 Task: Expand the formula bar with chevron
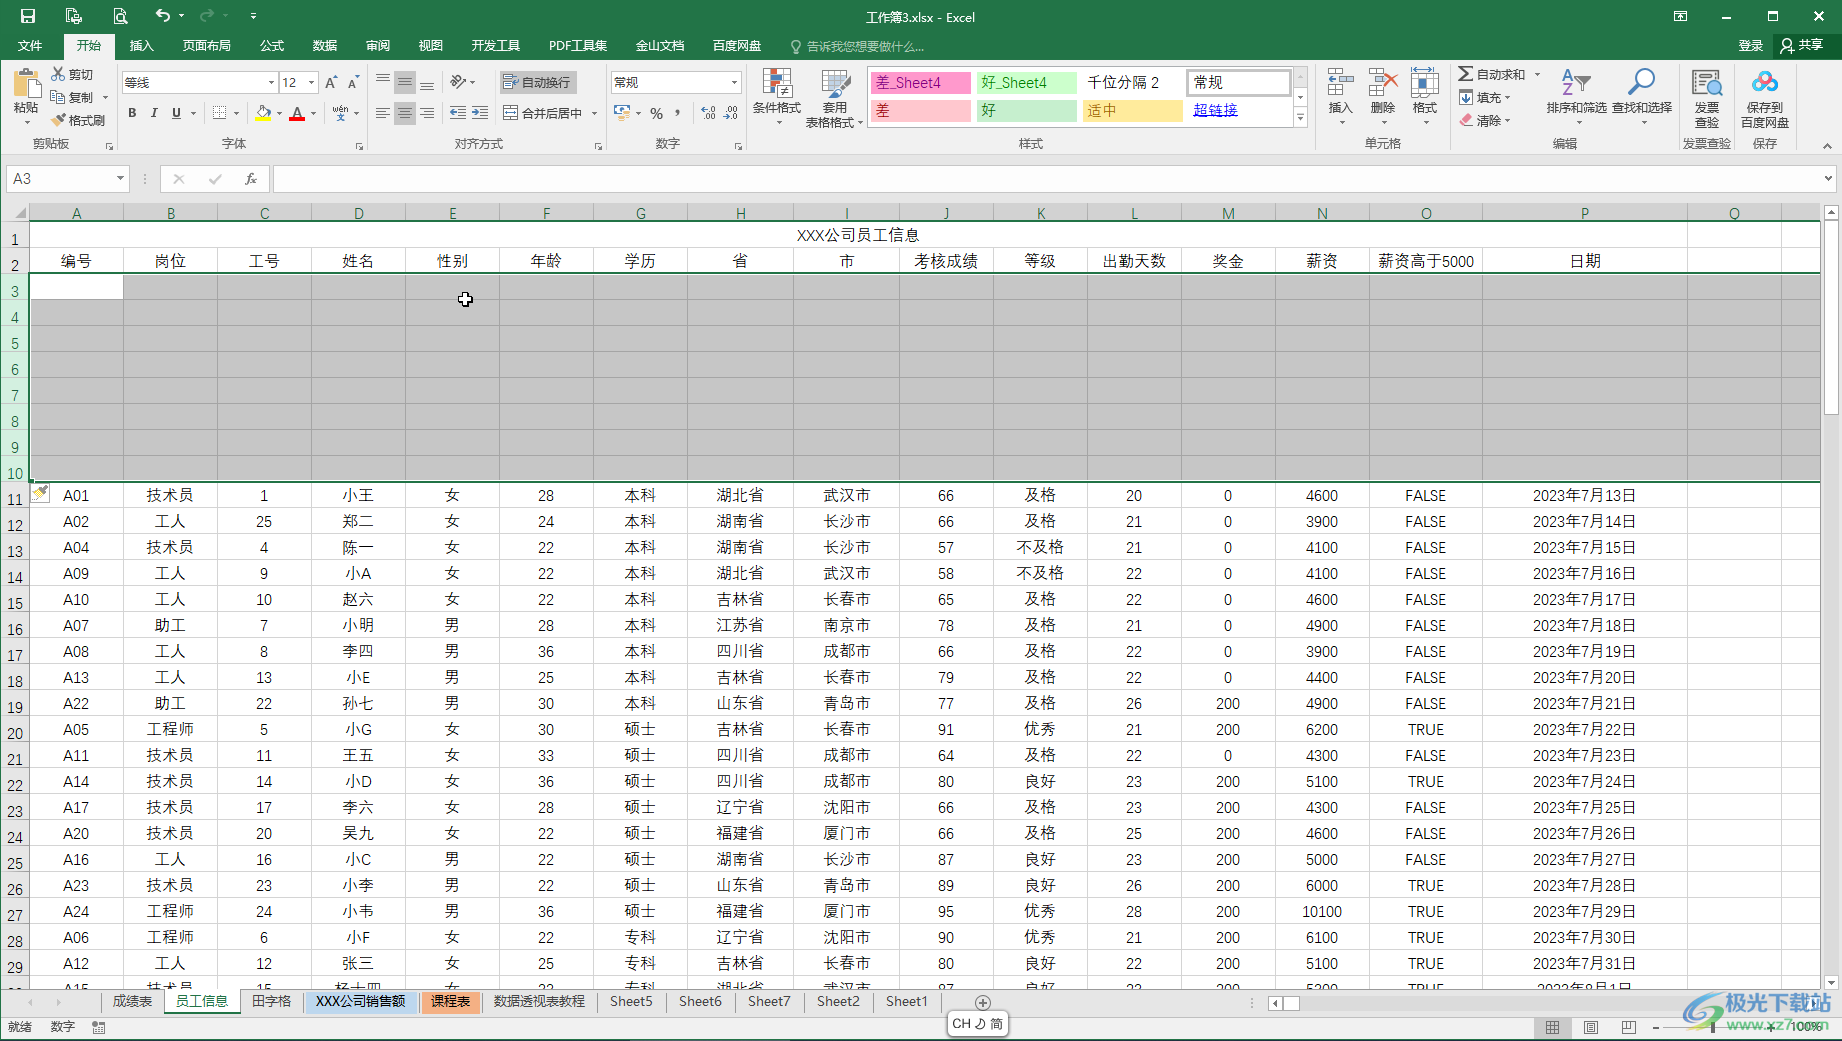[1828, 179]
